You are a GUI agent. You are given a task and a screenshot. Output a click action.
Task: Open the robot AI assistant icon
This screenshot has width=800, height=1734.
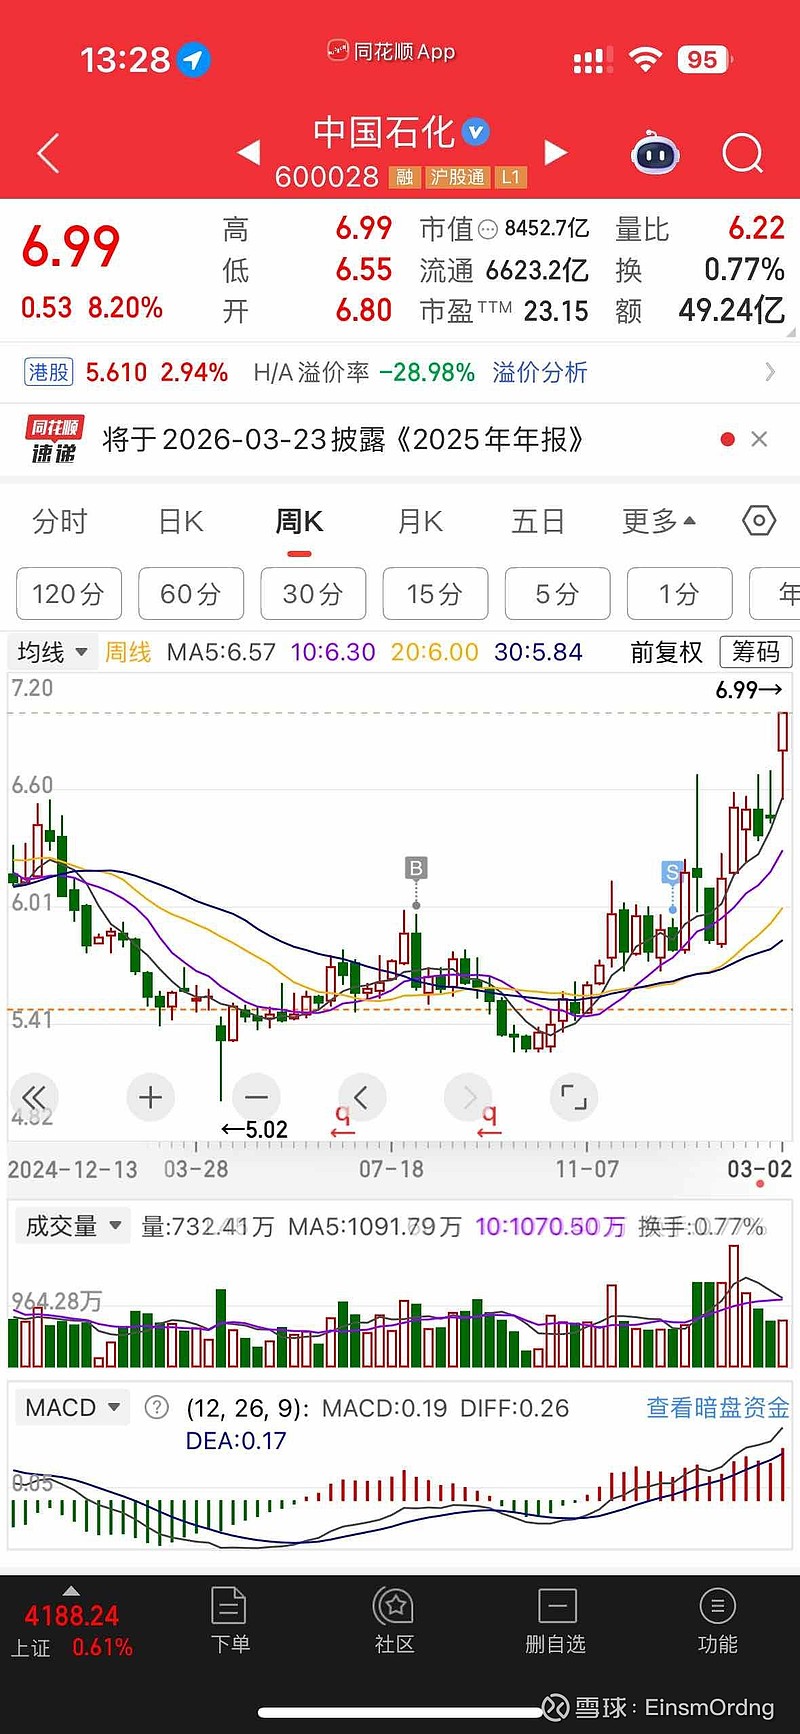pos(655,154)
